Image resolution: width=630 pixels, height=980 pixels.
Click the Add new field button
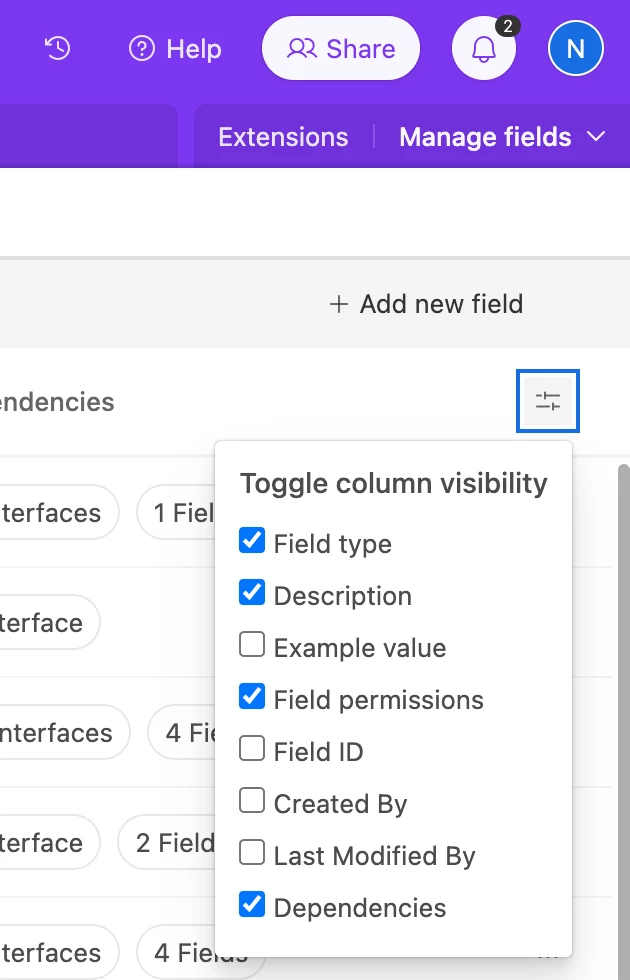pos(426,304)
